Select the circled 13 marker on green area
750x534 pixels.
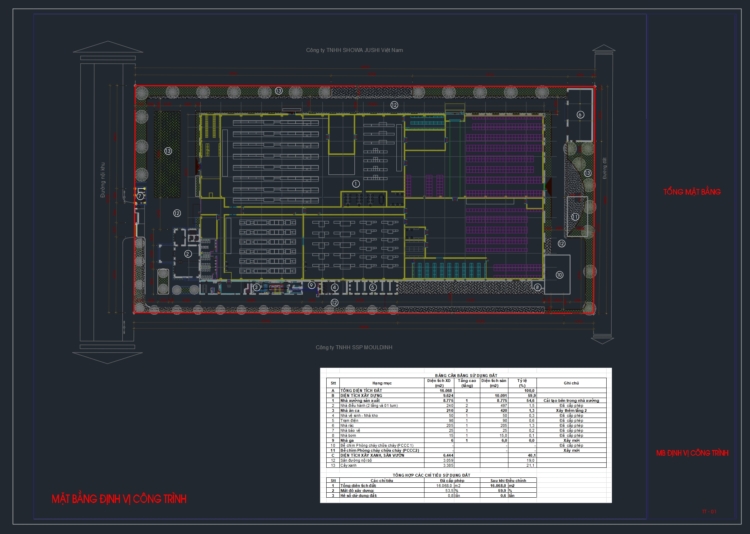[x=168, y=151]
